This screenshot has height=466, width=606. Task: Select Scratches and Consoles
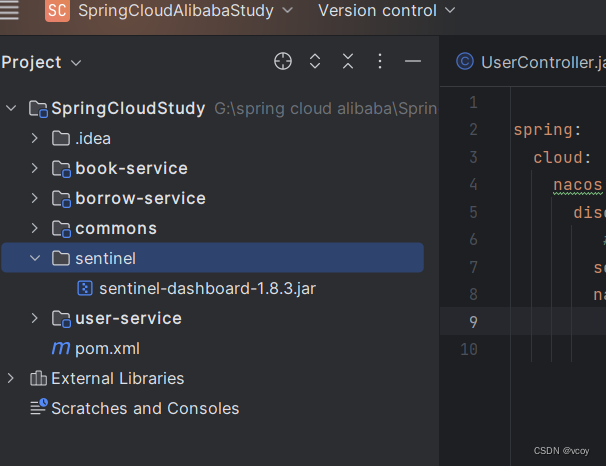tap(145, 408)
